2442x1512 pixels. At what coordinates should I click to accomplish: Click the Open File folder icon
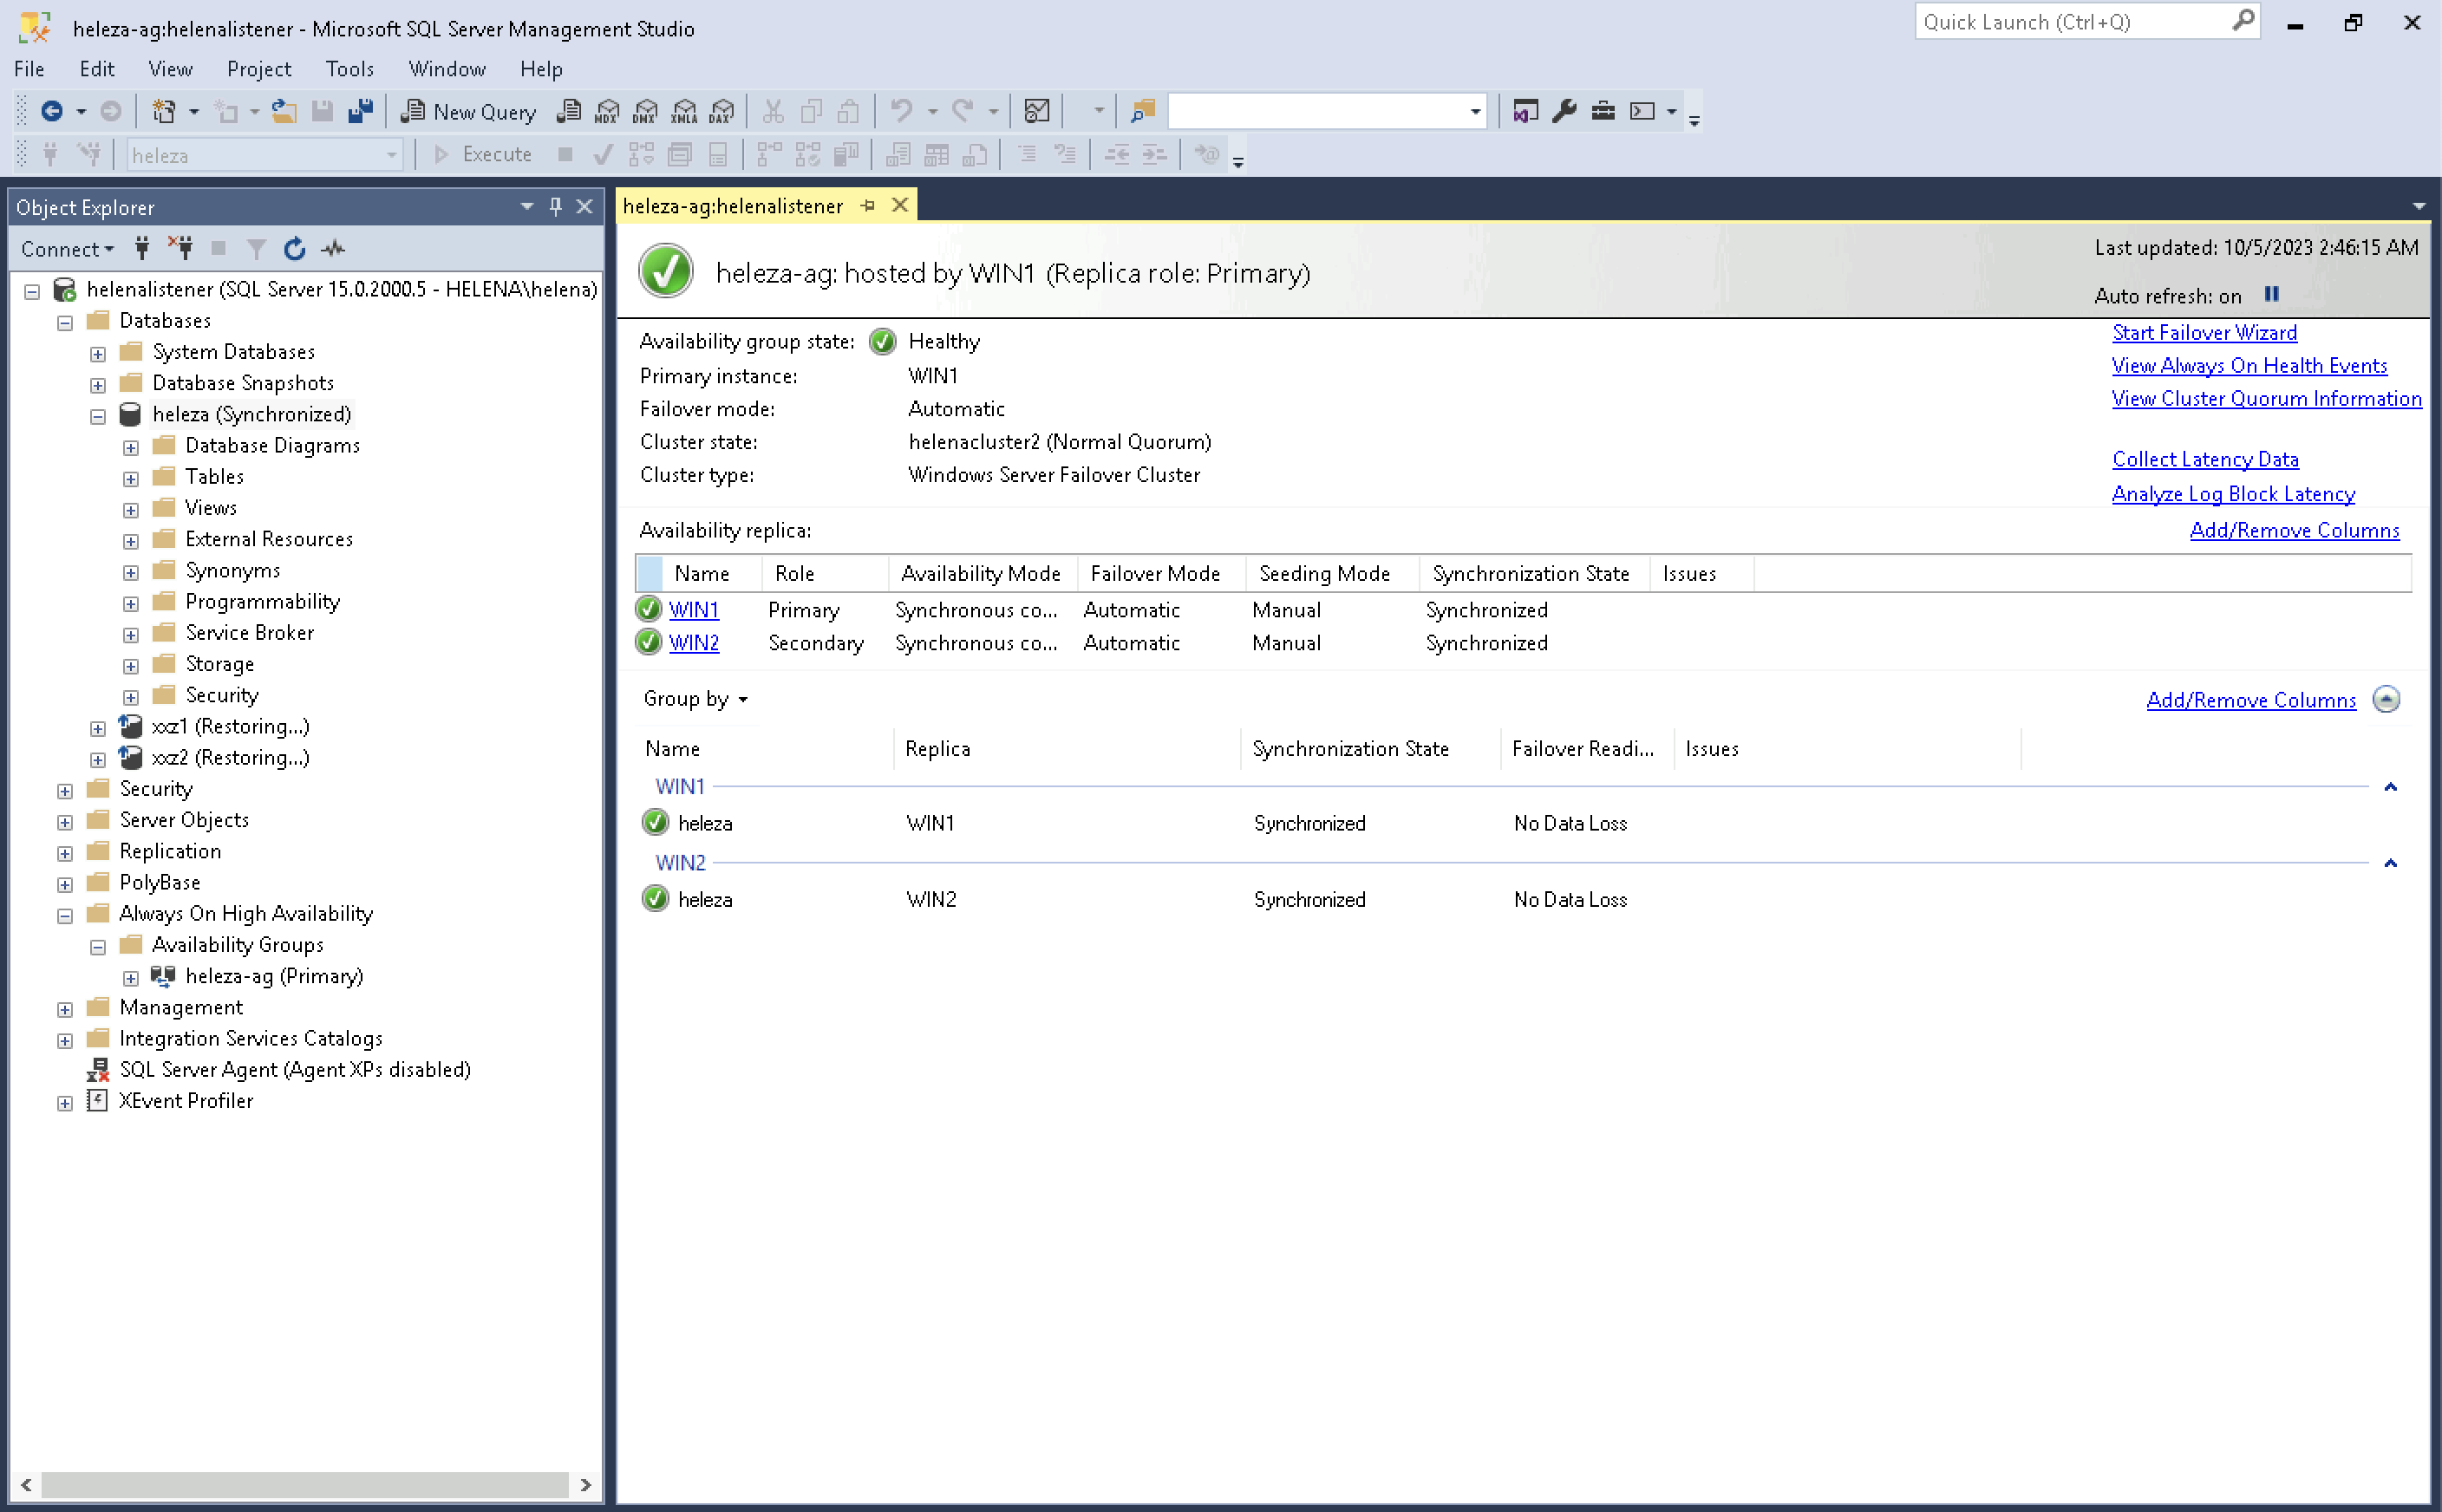(284, 112)
